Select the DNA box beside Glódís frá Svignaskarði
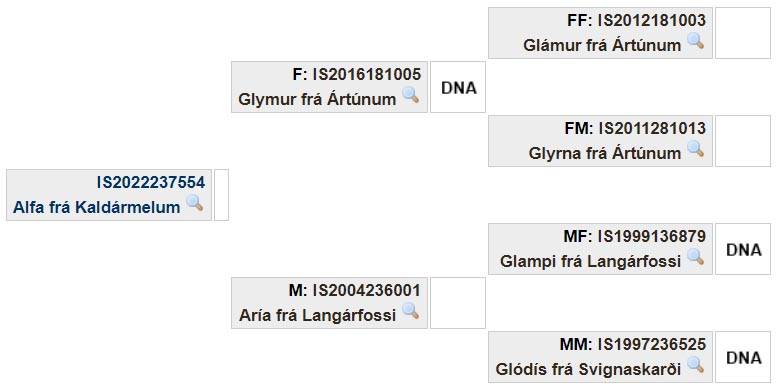This screenshot has height=388, width=777. coord(743,357)
